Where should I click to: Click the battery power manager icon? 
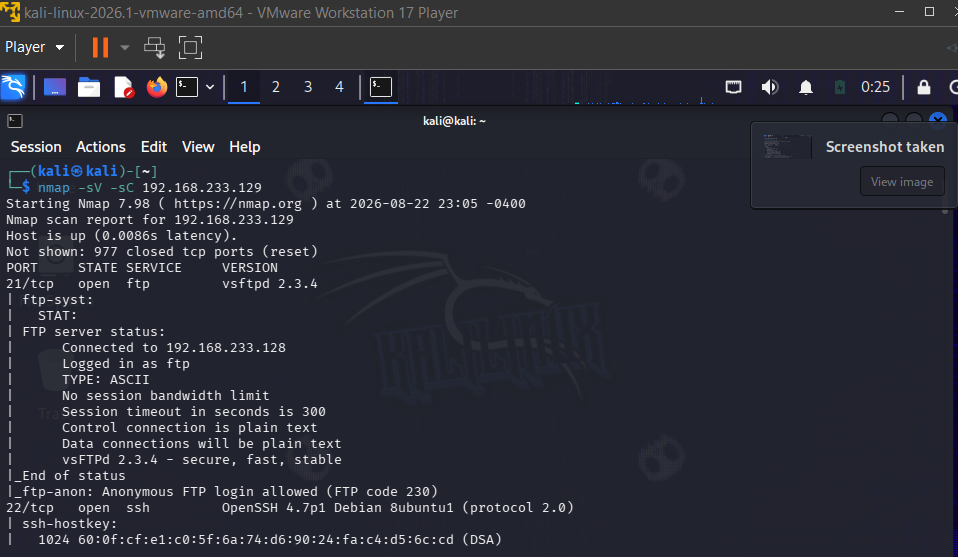(840, 87)
